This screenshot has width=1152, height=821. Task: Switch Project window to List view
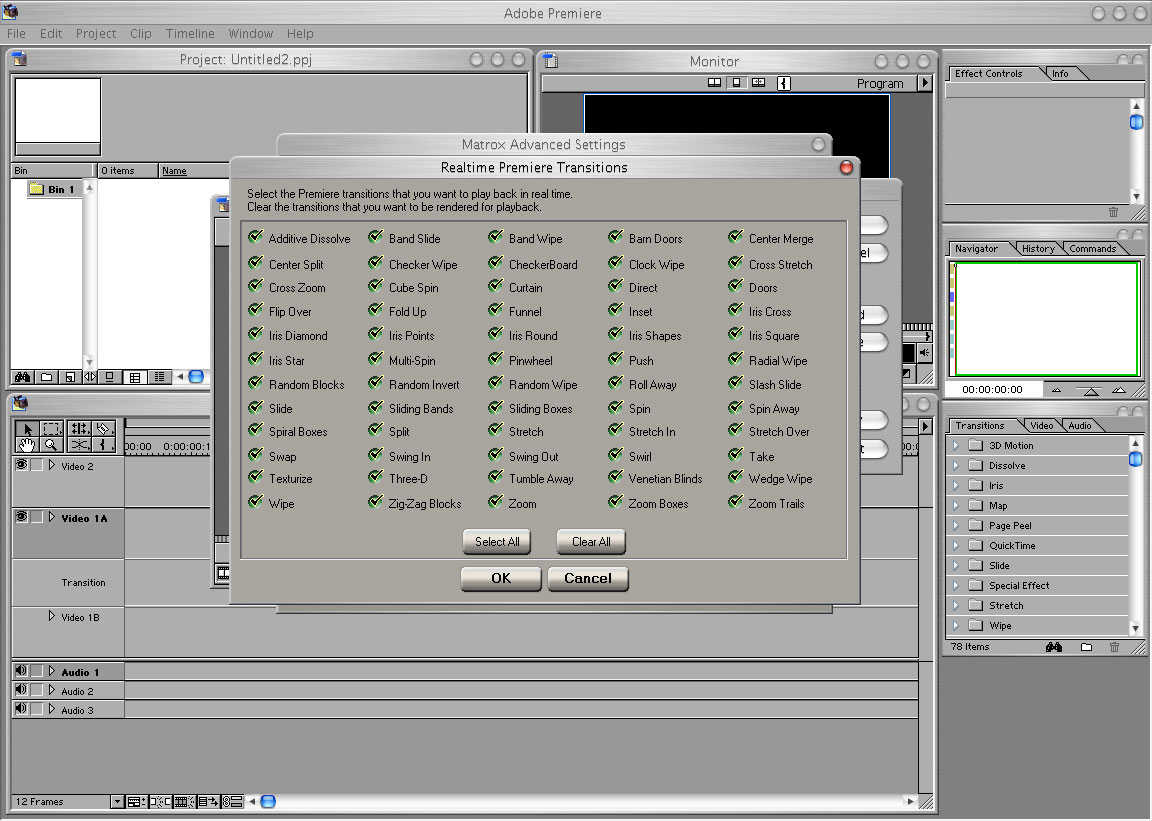(x=159, y=377)
